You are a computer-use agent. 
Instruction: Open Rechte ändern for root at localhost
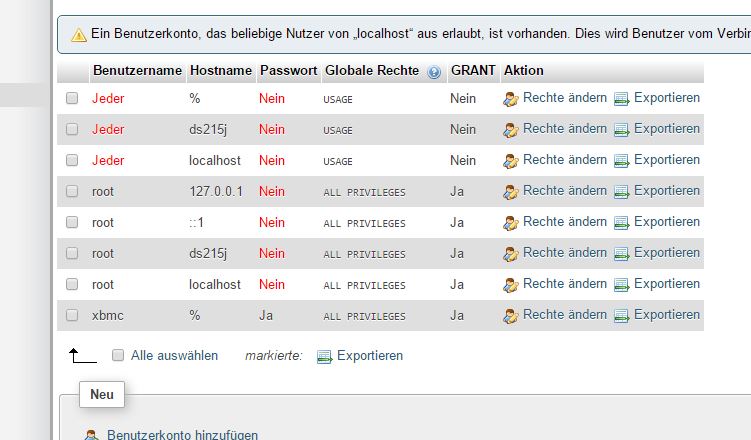pos(565,284)
